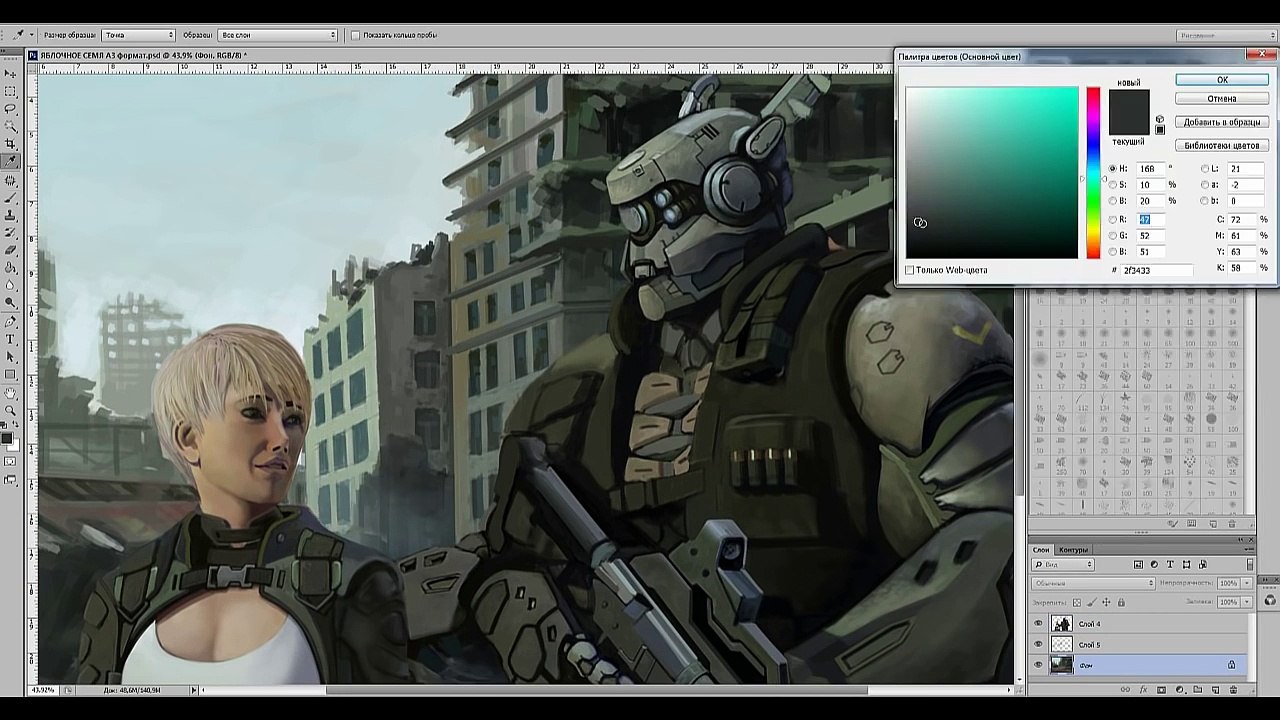Hide layer Слой 4 with eye icon
1280x720 pixels.
[x=1038, y=624]
